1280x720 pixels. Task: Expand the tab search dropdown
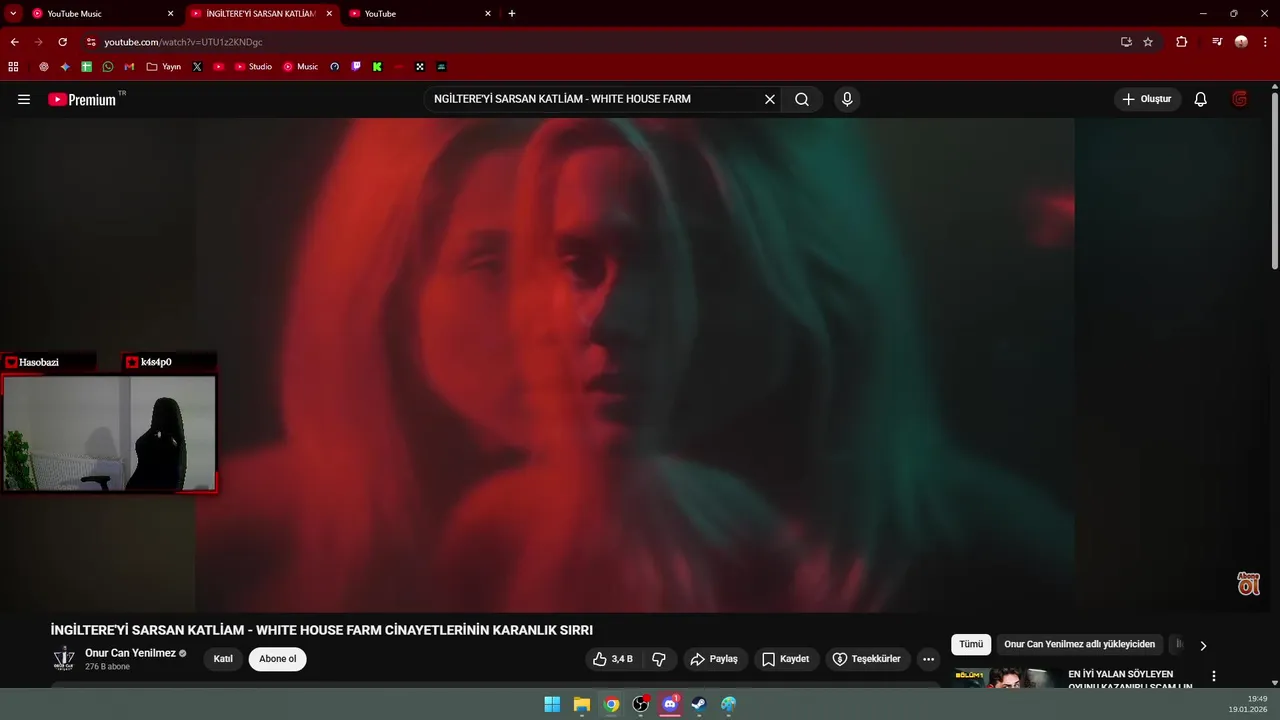pos(13,14)
